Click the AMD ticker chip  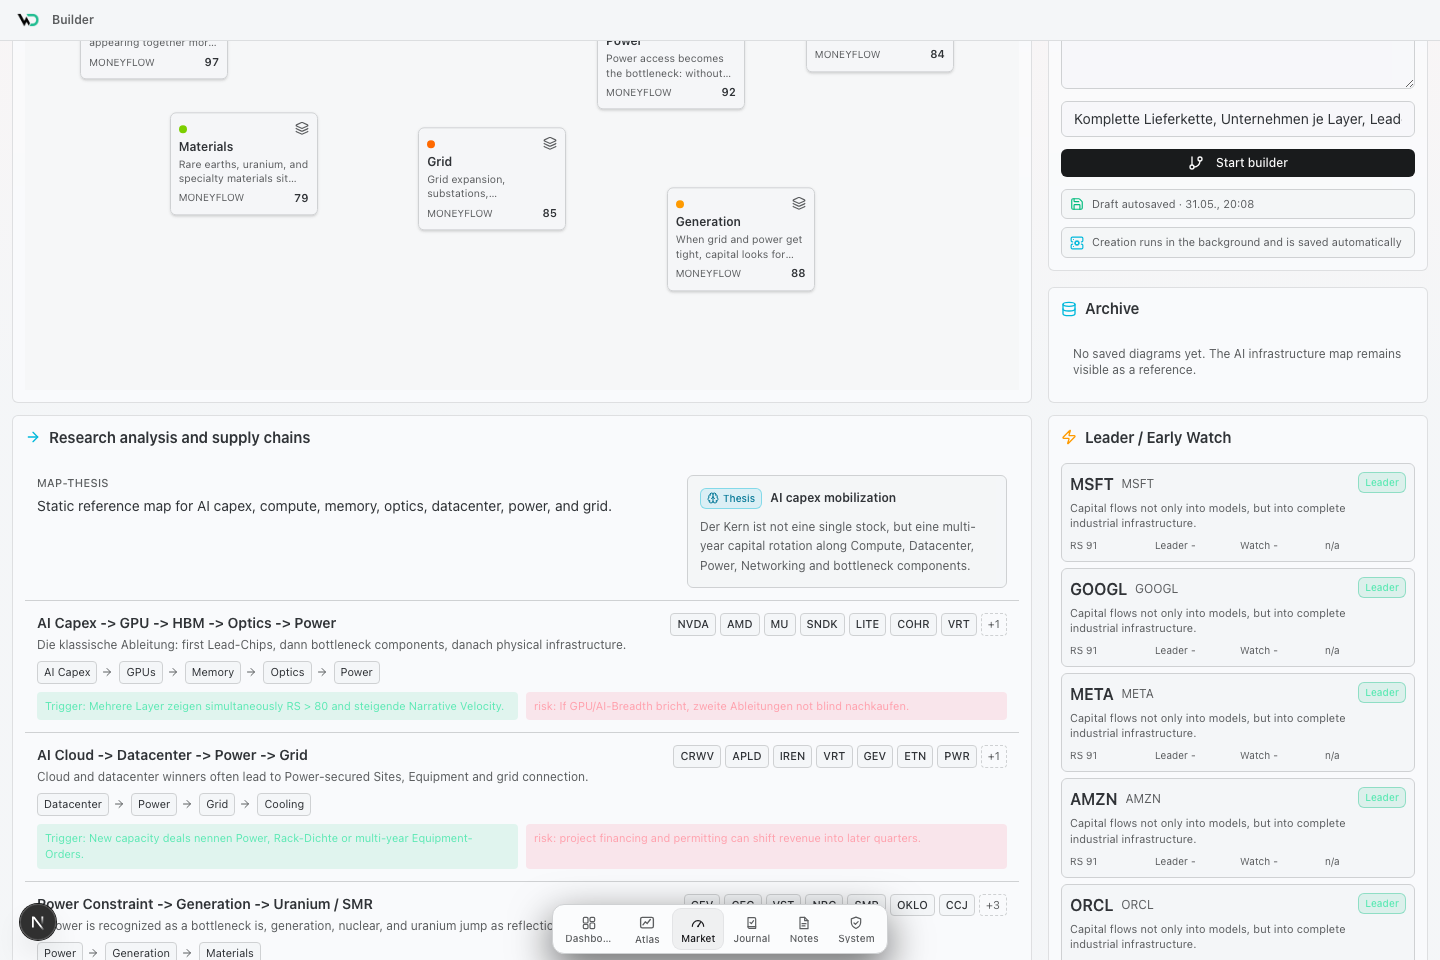click(x=740, y=624)
